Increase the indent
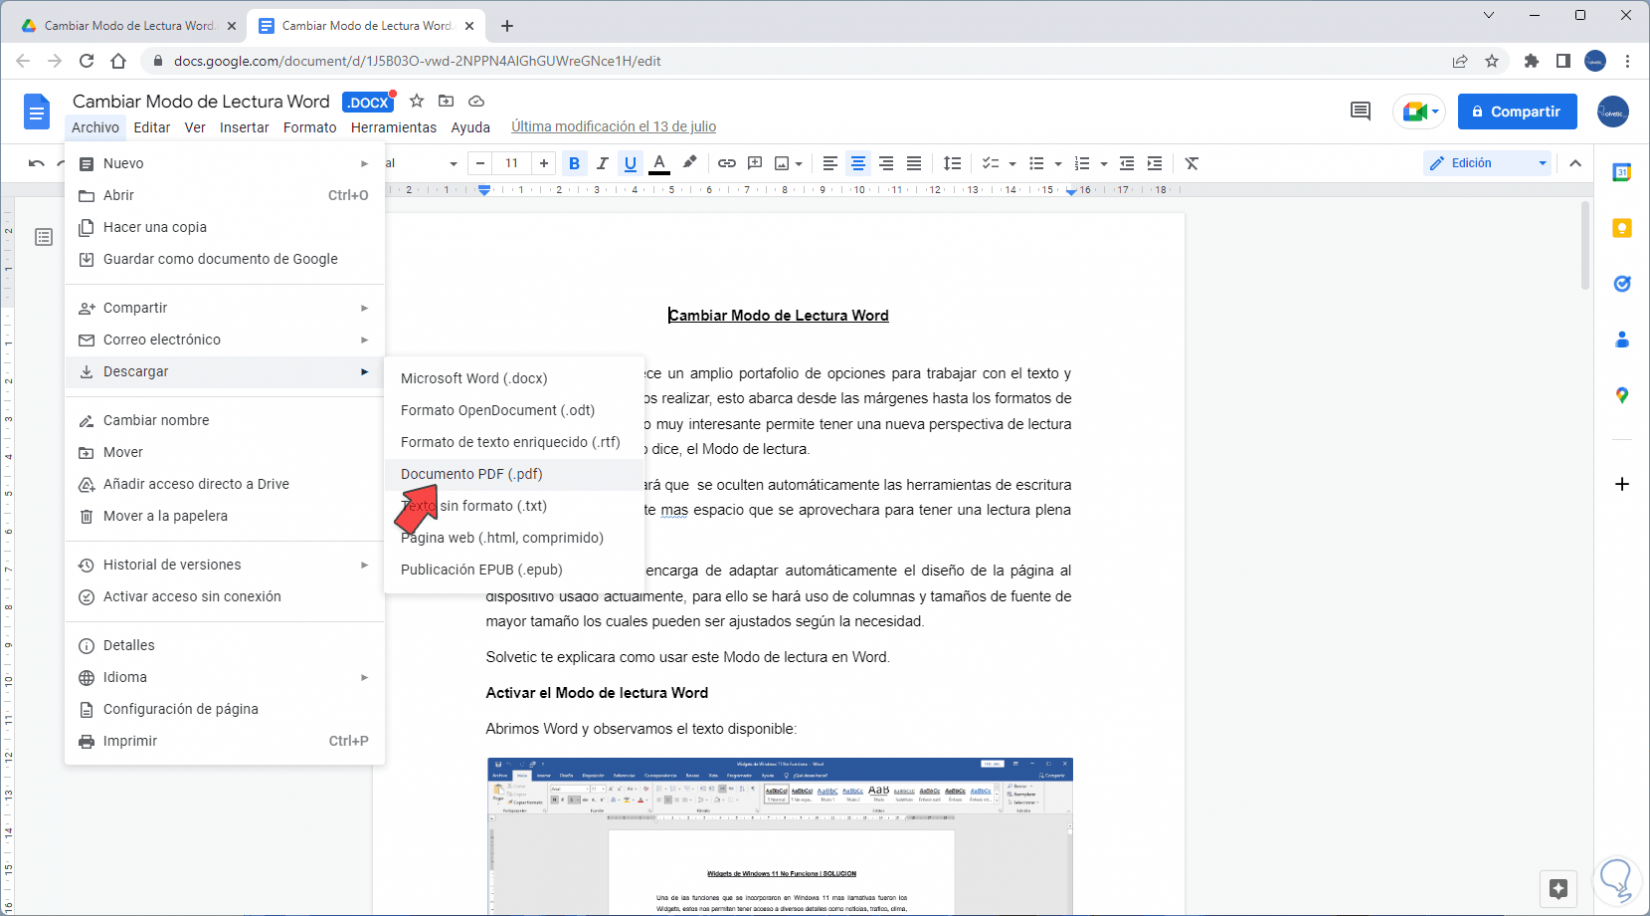The image size is (1650, 916). 1155,163
